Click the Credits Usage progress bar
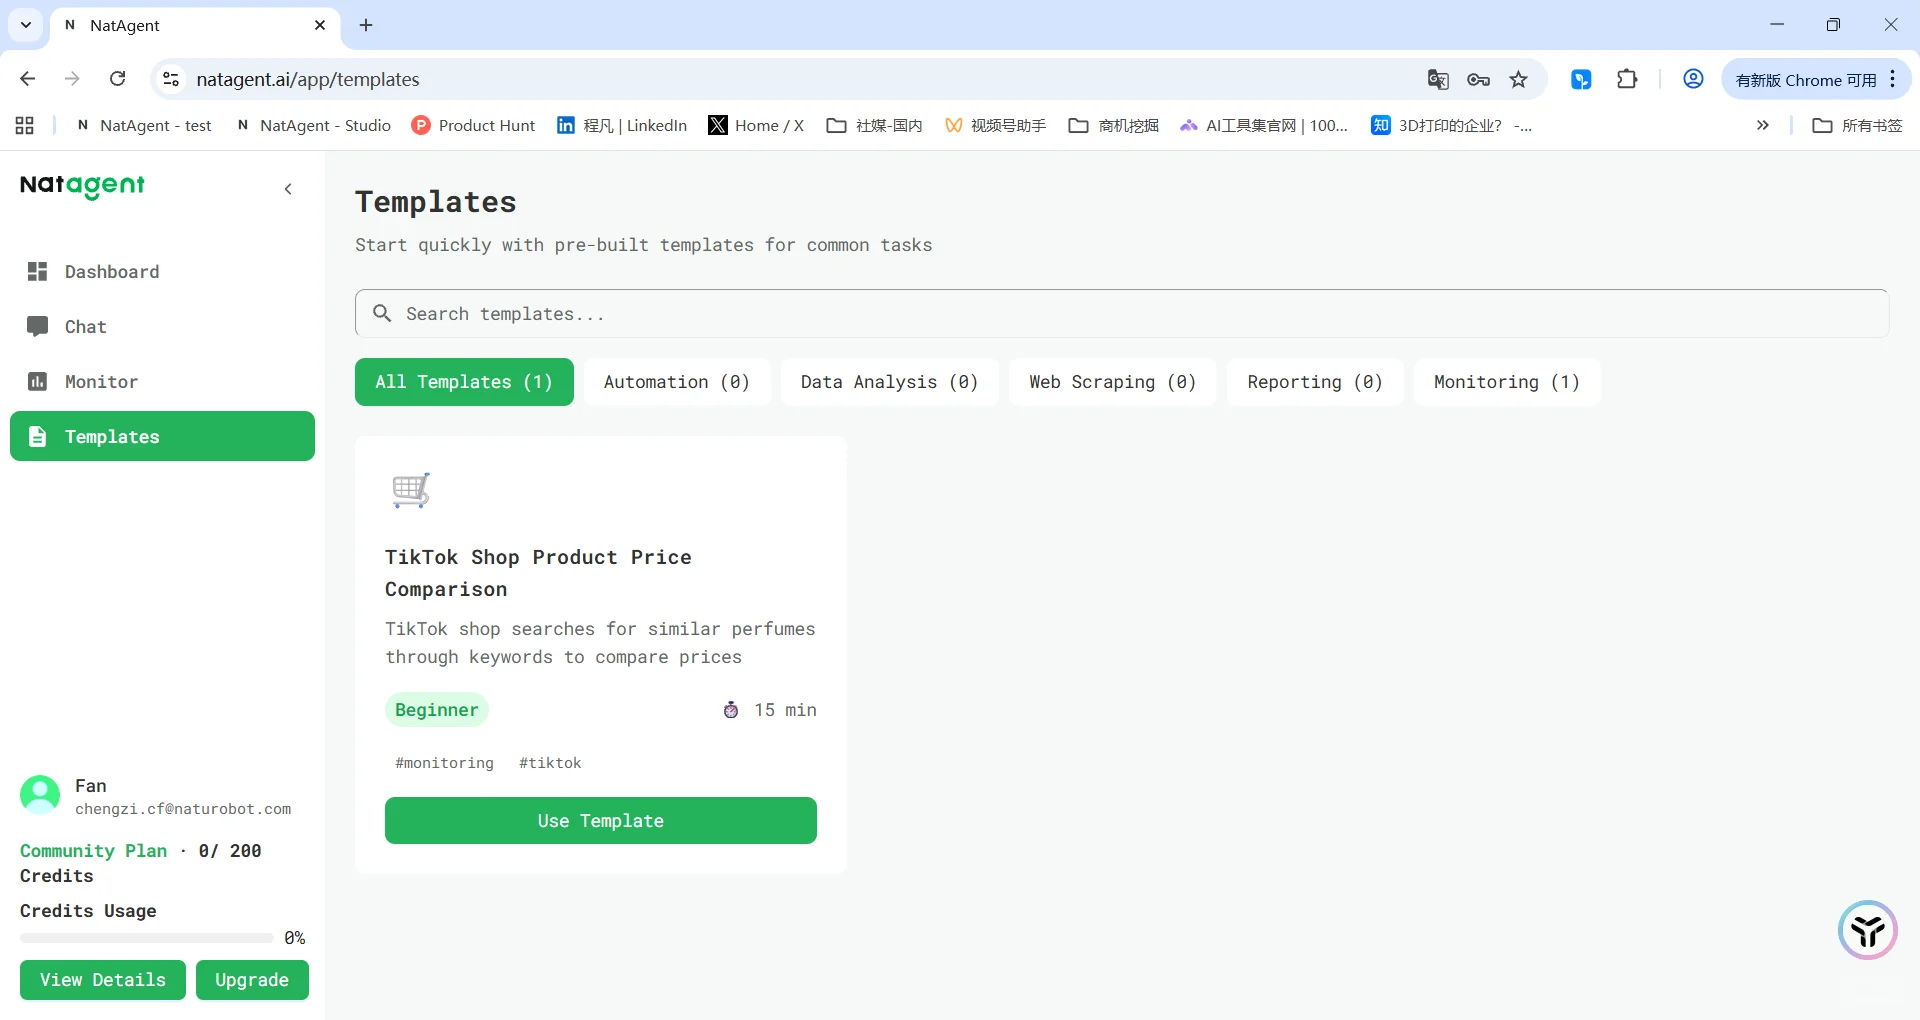This screenshot has width=1920, height=1020. click(x=146, y=938)
